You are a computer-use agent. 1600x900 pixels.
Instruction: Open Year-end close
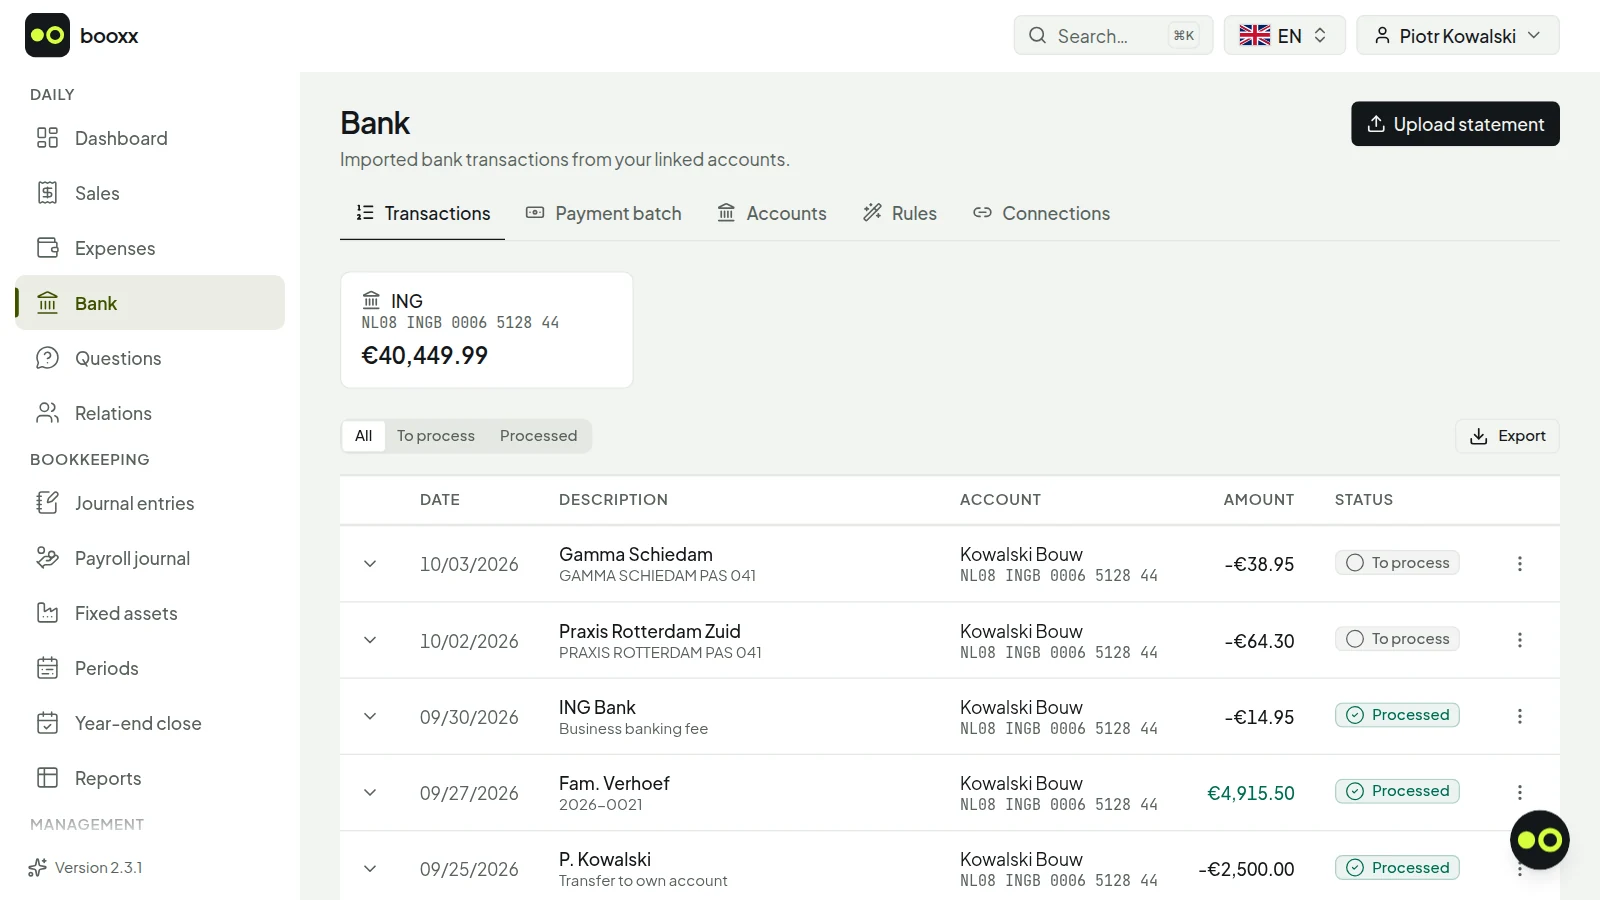(150, 723)
